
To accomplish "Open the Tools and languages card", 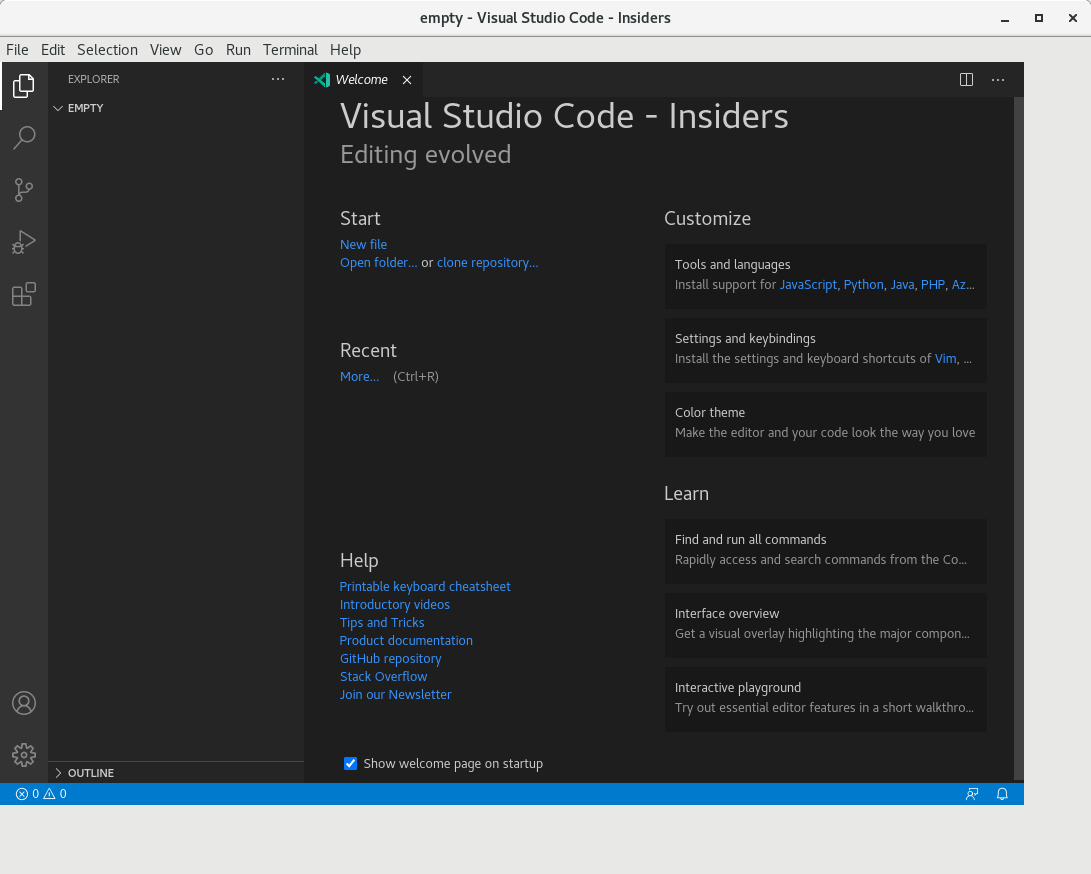I will [825, 276].
